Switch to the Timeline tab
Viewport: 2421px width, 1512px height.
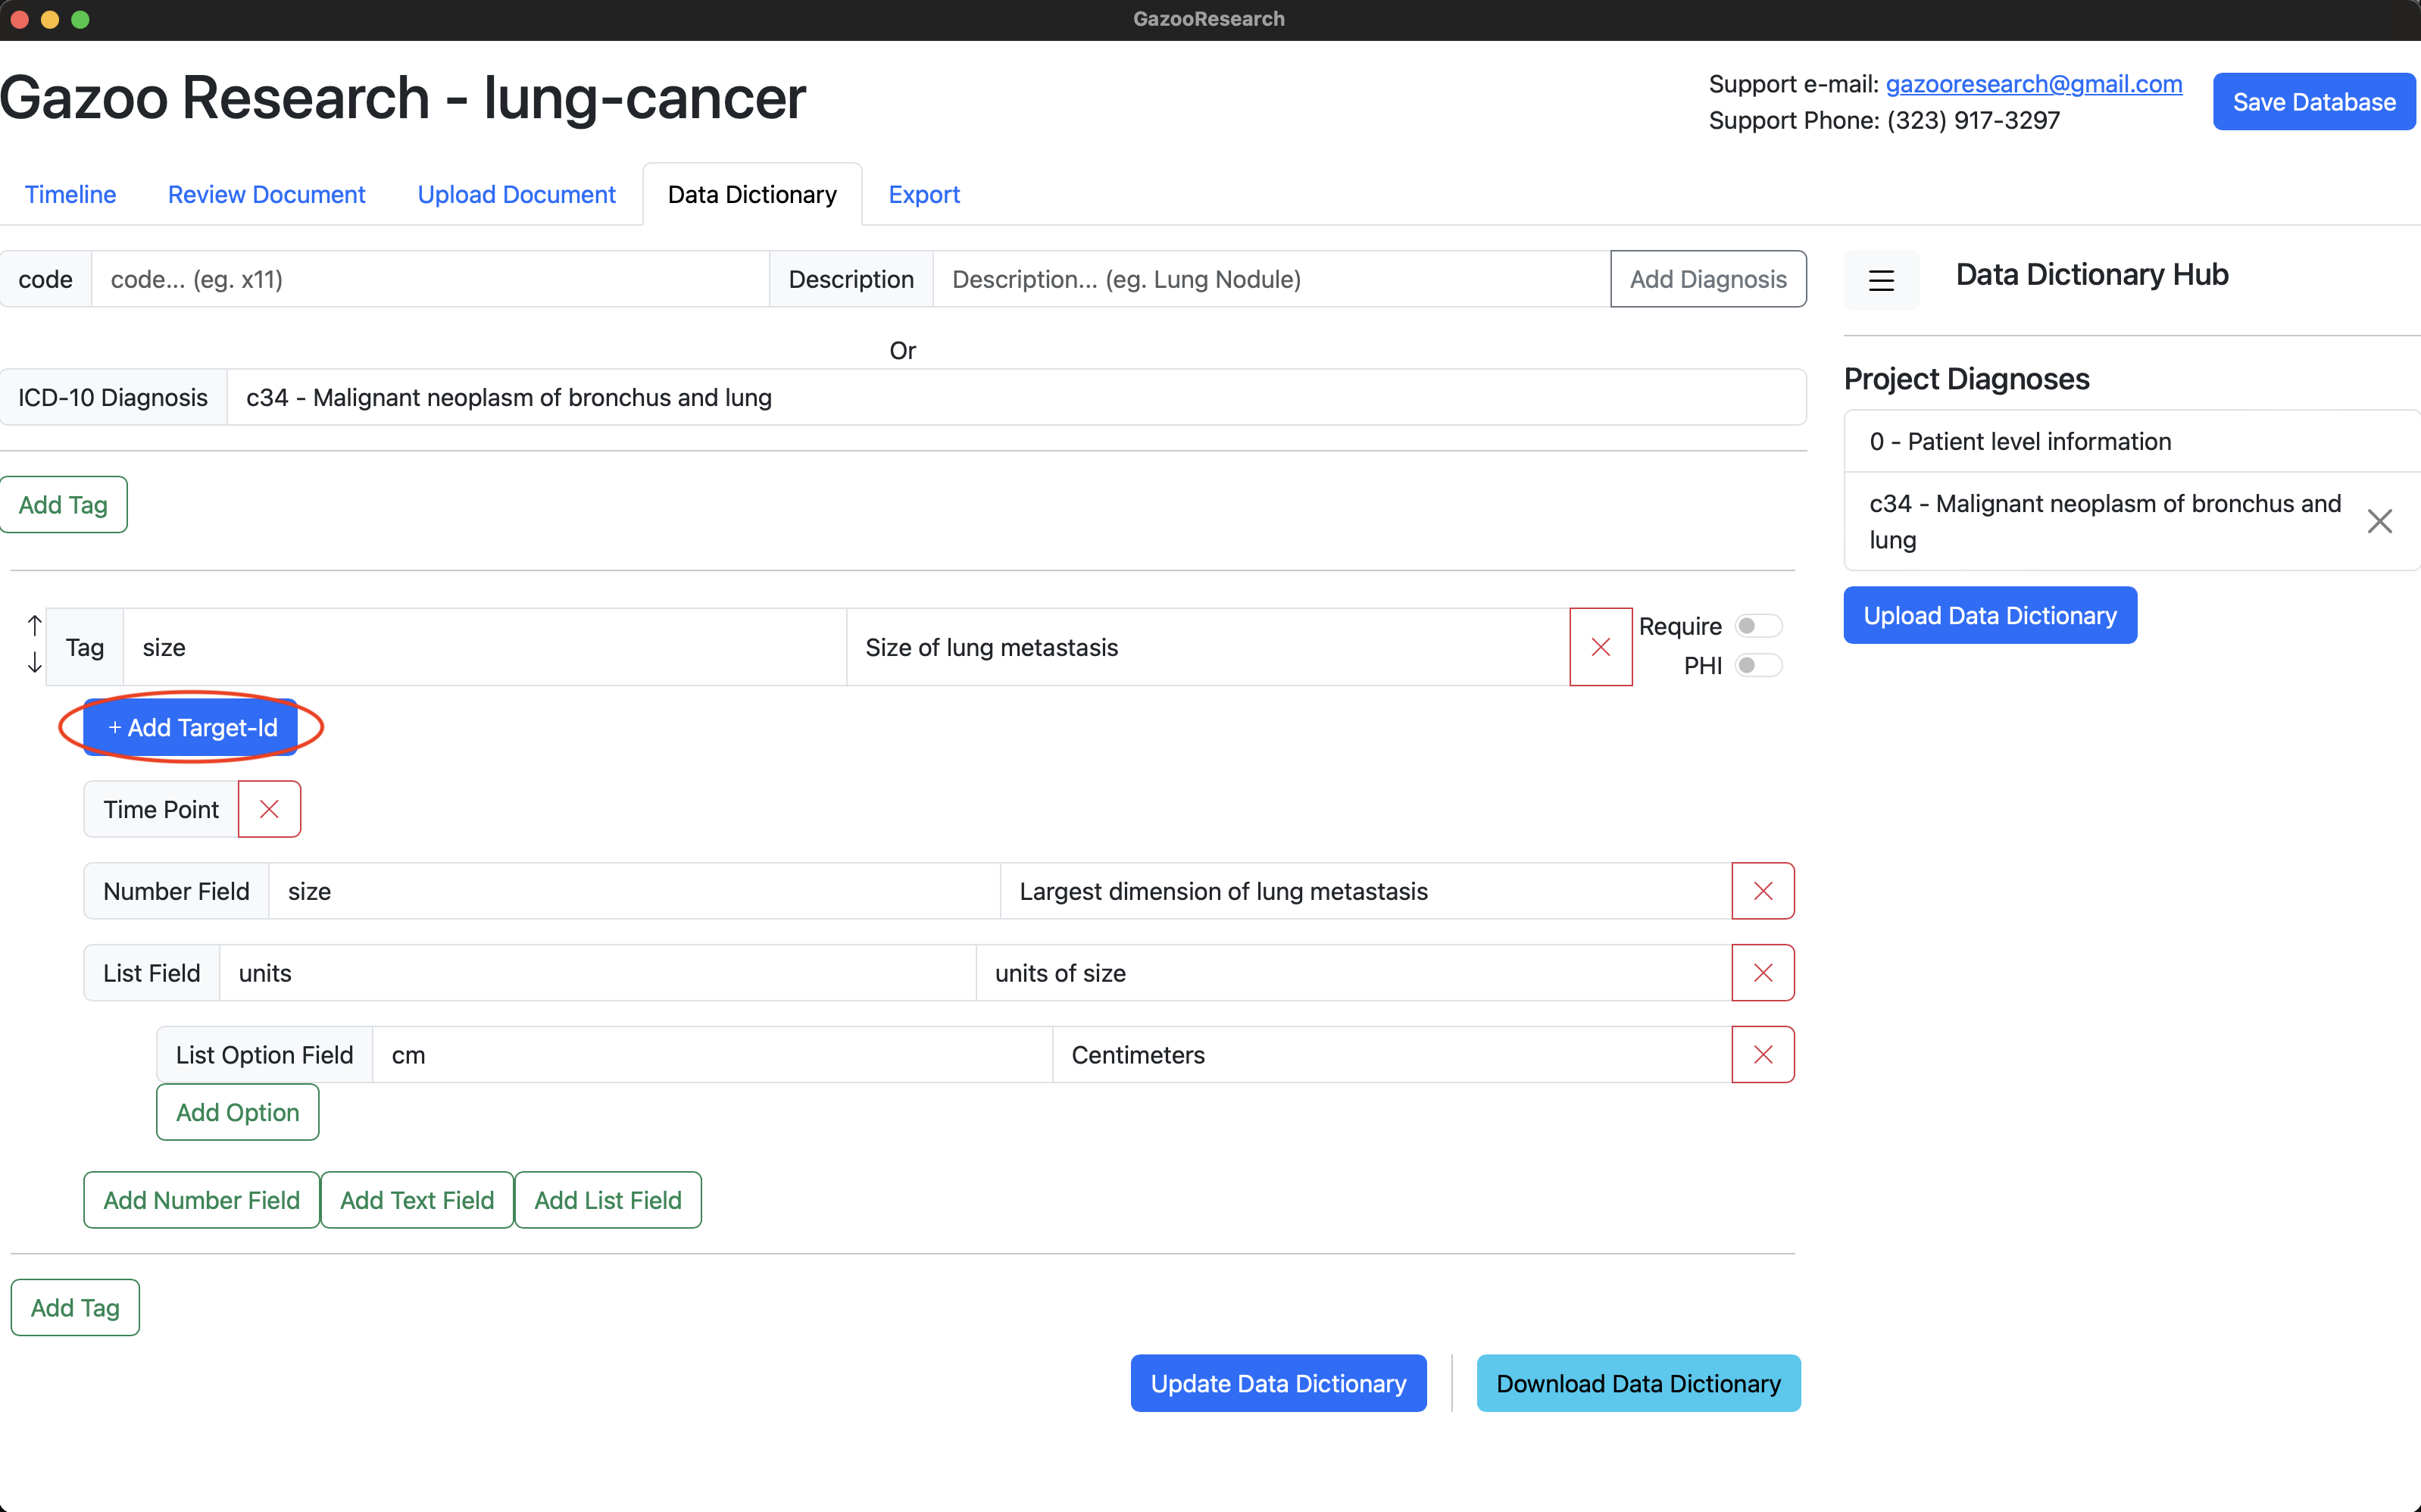(70, 194)
